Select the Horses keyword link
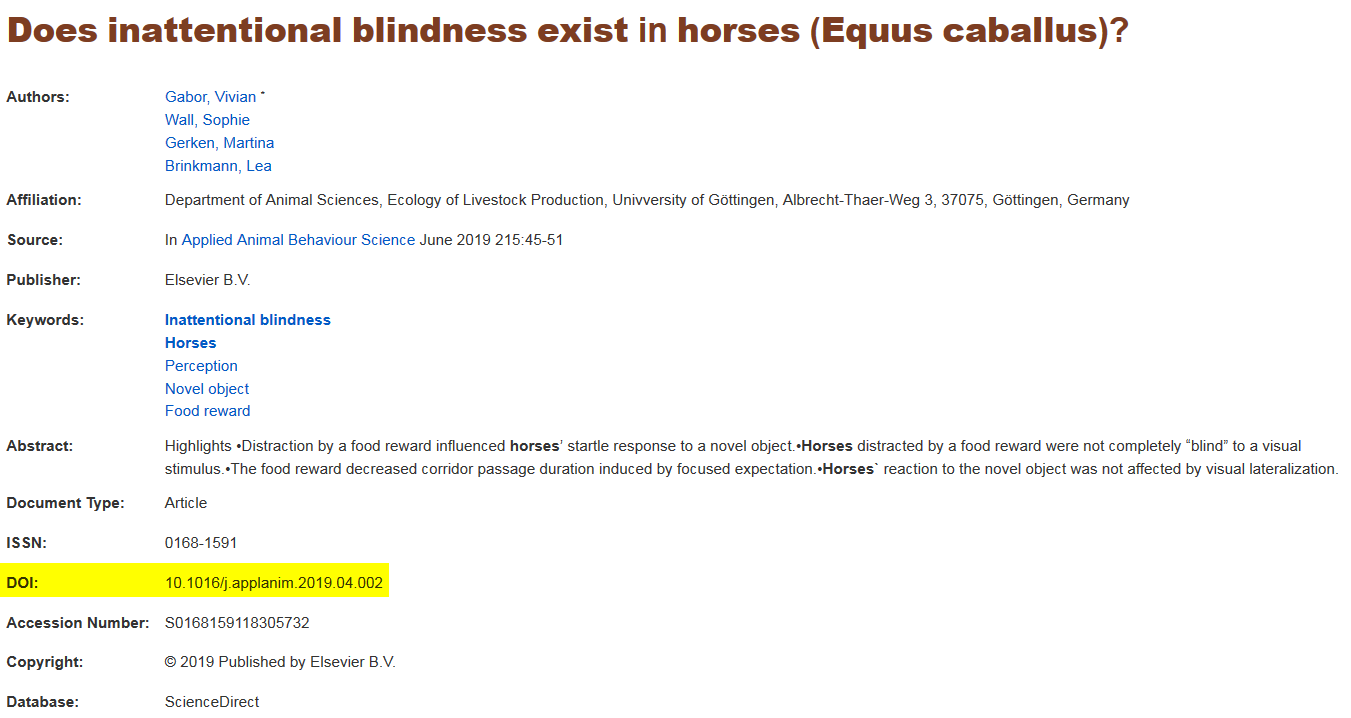The height and width of the screenshot is (718, 1351). click(x=190, y=343)
